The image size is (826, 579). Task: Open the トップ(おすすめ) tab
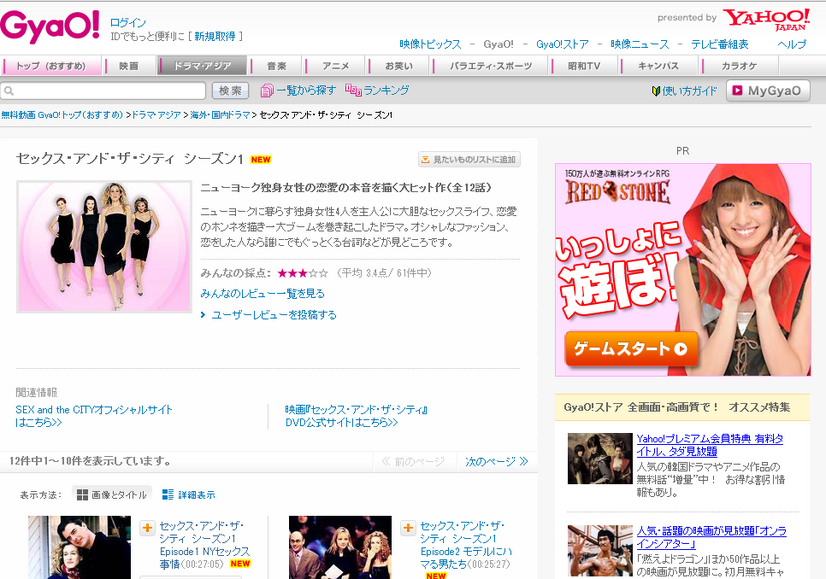coord(51,66)
